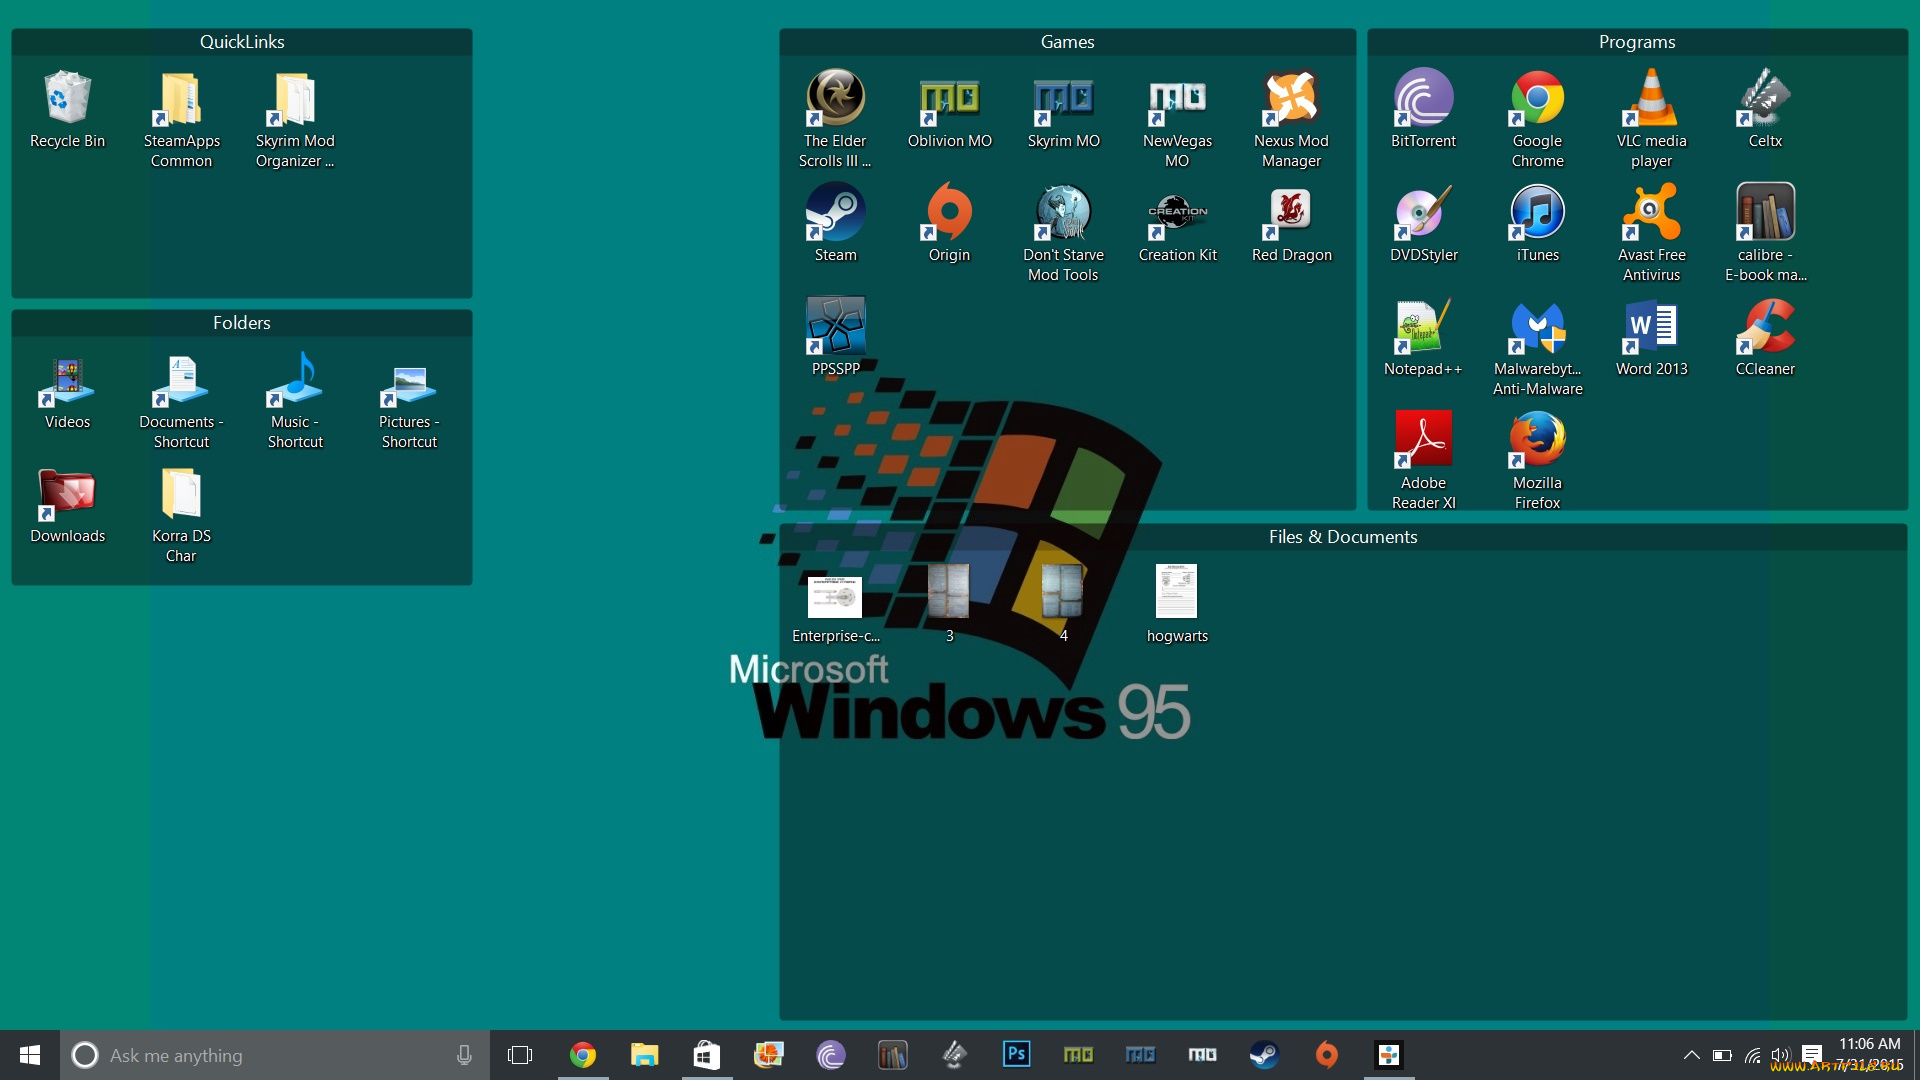Launch Nexus Mod Manager

[x=1291, y=100]
